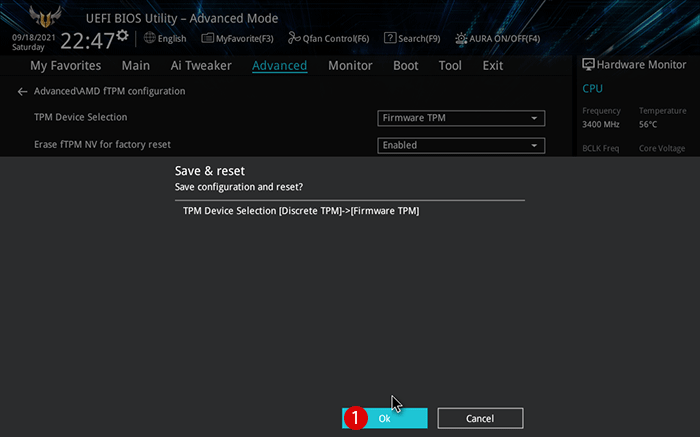Select the Advanced tab

279,66
